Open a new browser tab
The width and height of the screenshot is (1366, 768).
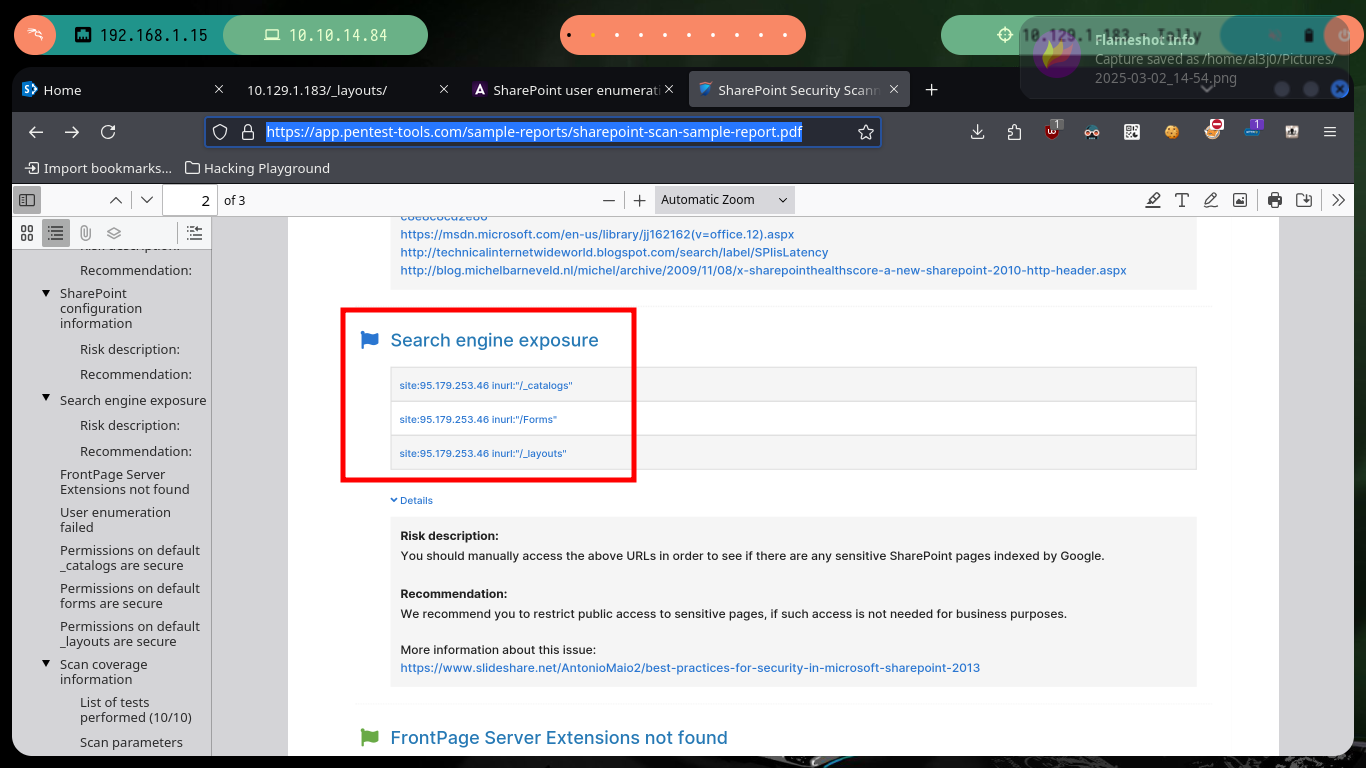[x=931, y=90]
